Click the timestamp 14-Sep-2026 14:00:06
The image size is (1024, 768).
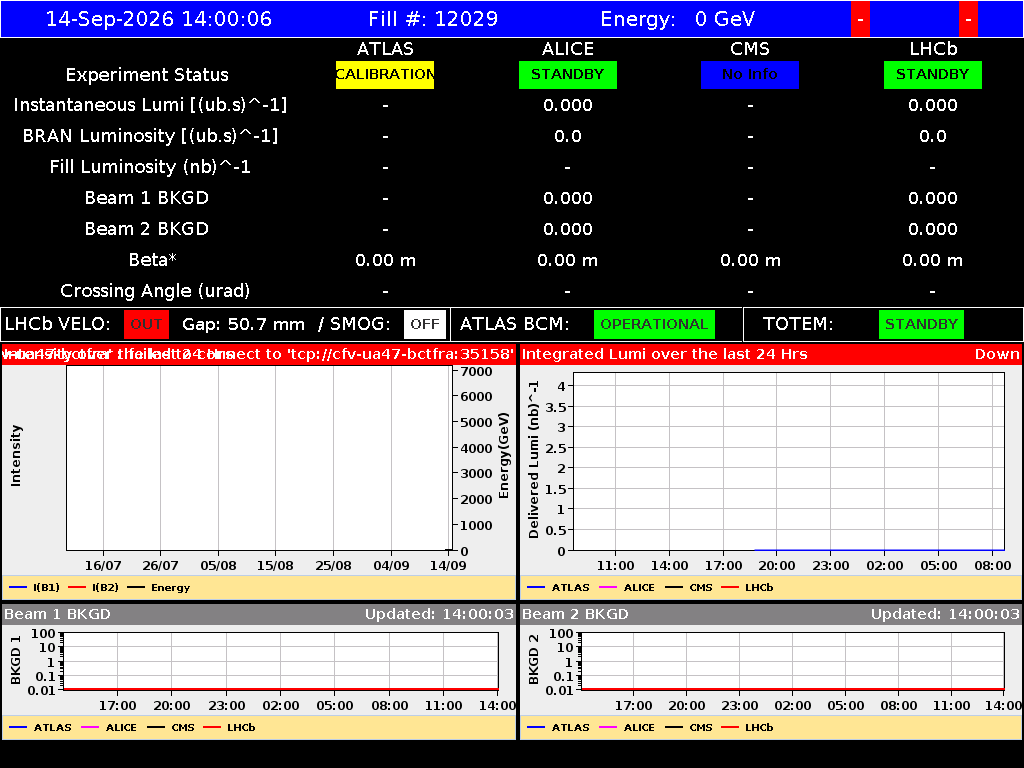click(x=159, y=19)
